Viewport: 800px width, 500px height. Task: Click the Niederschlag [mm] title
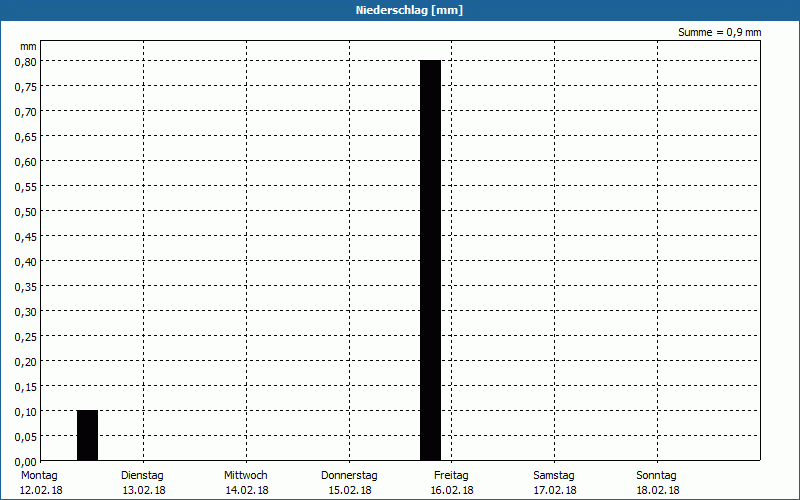pyautogui.click(x=409, y=10)
